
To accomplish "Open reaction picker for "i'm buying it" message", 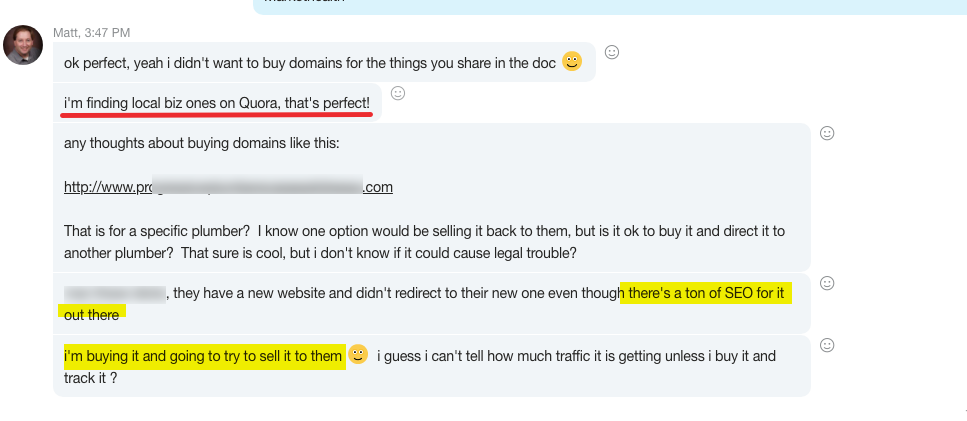I will pos(827,345).
